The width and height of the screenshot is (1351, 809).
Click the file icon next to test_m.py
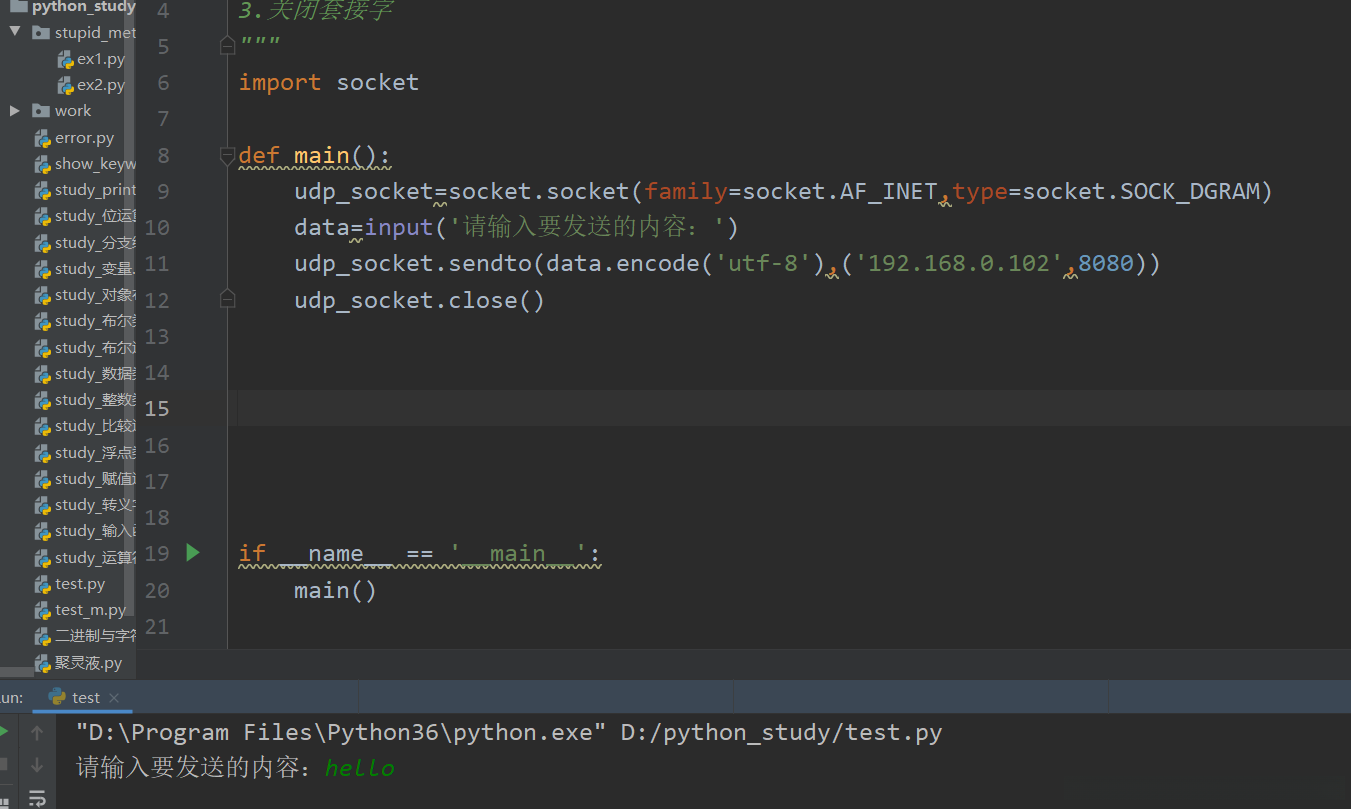point(42,610)
